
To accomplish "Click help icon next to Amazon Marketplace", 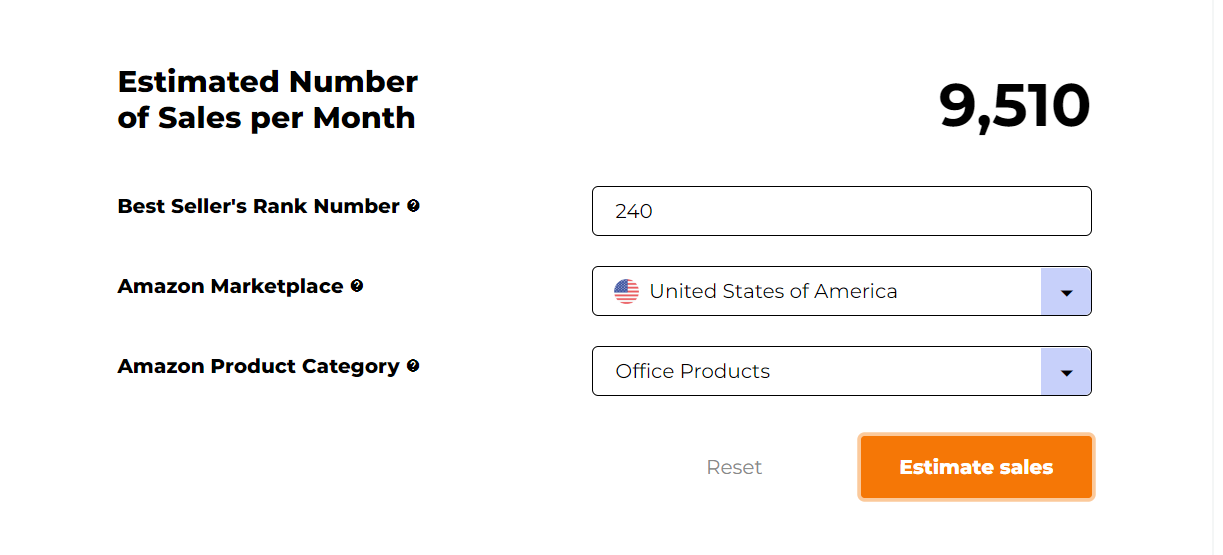I will 357,286.
